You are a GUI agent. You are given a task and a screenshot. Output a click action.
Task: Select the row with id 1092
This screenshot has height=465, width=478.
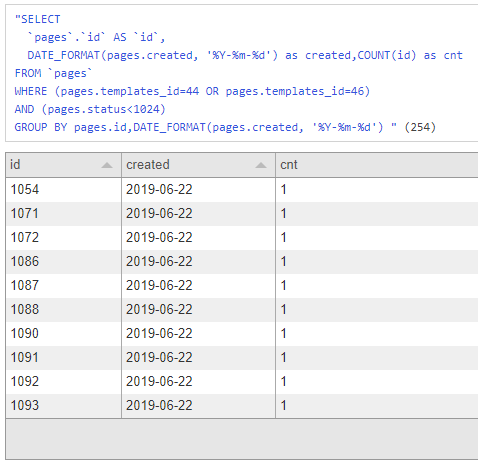click(x=242, y=382)
